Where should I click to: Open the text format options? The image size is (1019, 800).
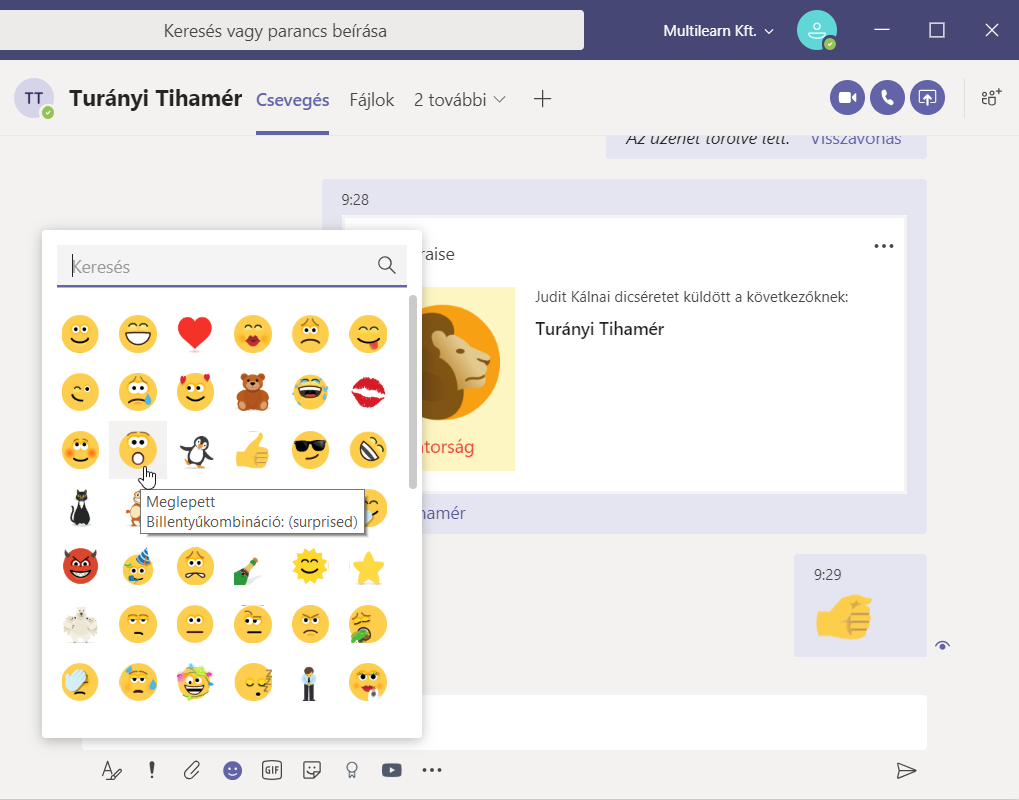112,770
